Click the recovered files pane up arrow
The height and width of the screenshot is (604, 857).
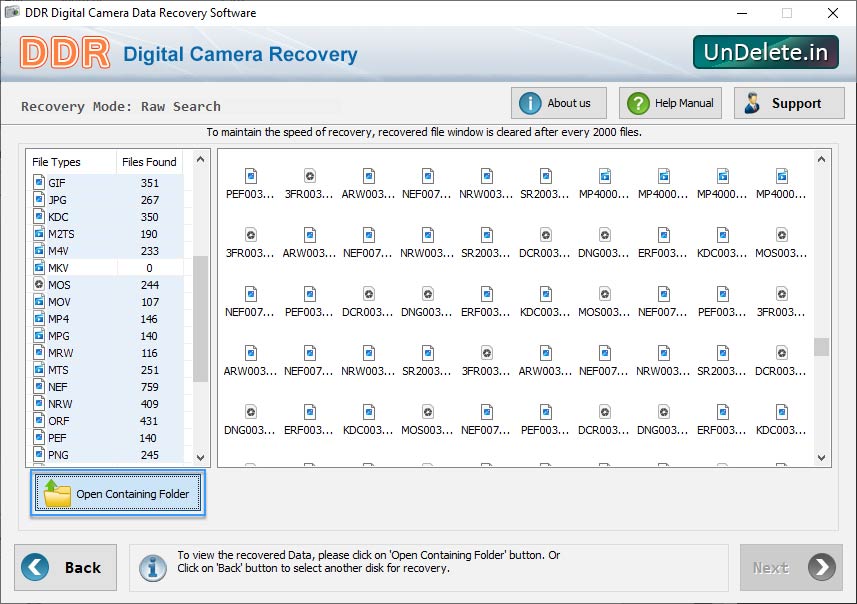pyautogui.click(x=821, y=160)
